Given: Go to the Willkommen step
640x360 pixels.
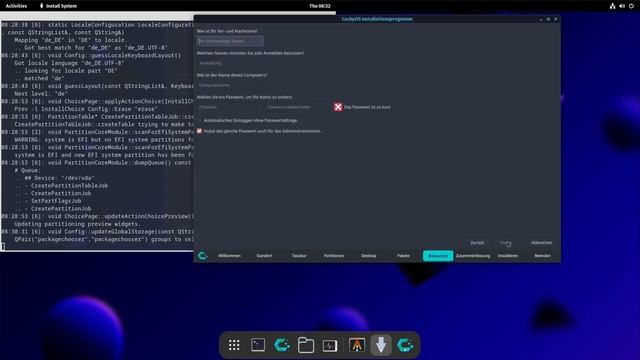Looking at the screenshot, I should tap(229, 256).
